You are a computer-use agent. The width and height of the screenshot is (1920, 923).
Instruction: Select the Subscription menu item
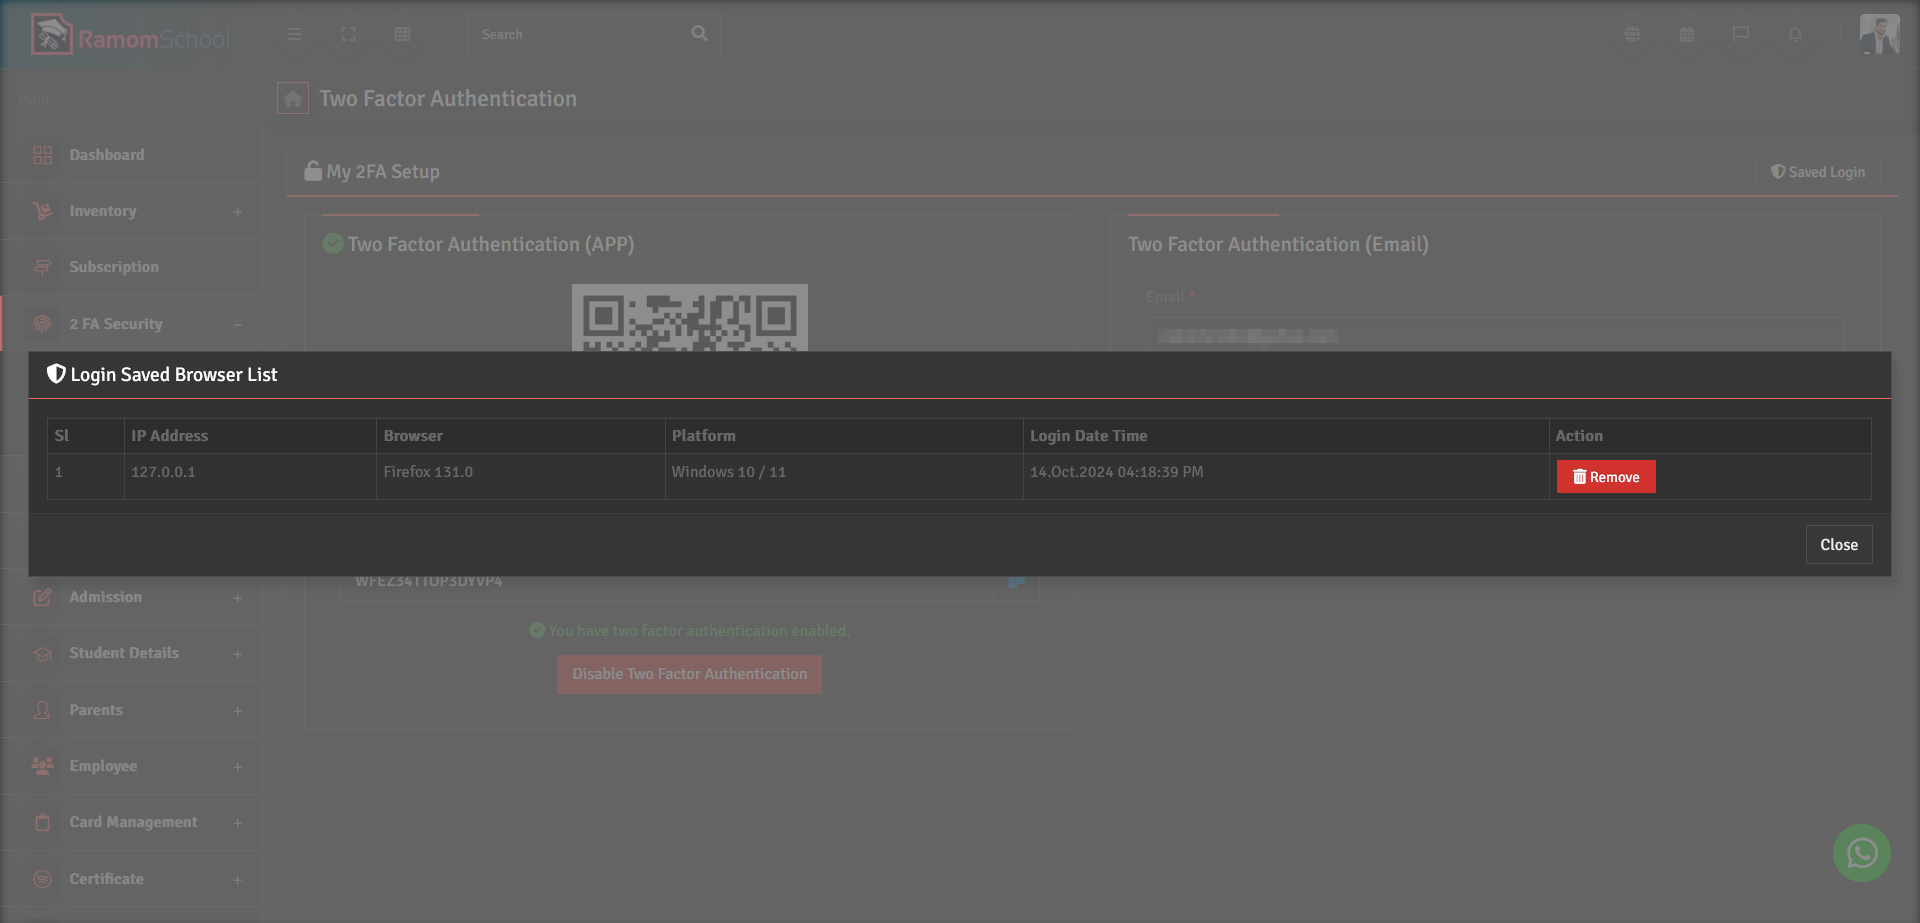click(113, 267)
